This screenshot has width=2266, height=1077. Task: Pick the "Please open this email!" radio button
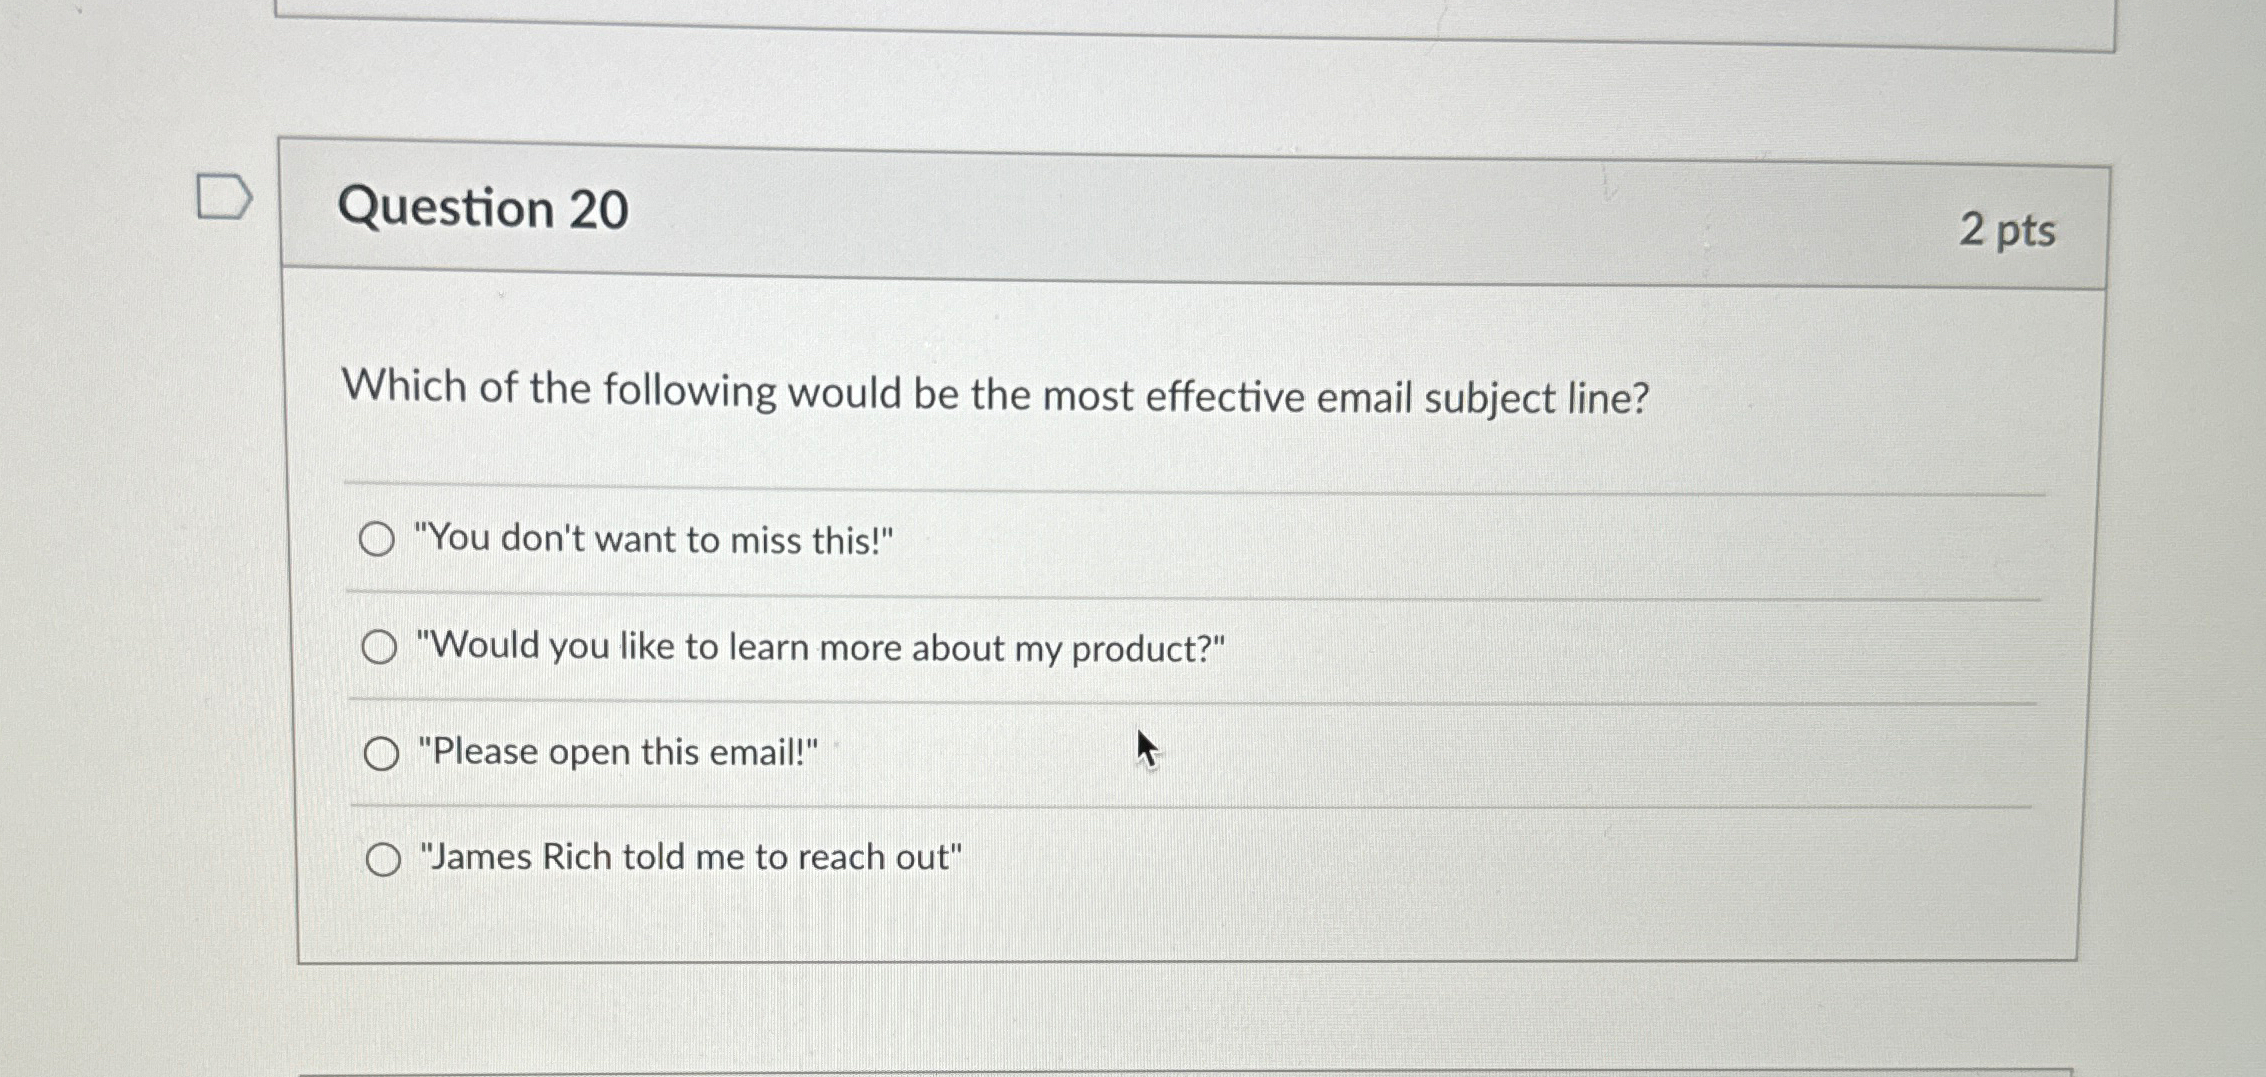pyautogui.click(x=381, y=753)
